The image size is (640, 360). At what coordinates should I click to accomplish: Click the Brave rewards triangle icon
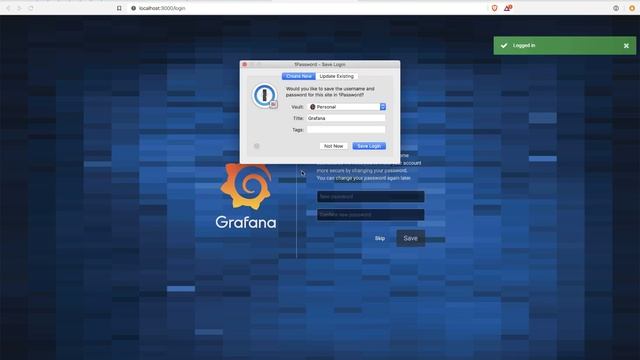coord(507,8)
